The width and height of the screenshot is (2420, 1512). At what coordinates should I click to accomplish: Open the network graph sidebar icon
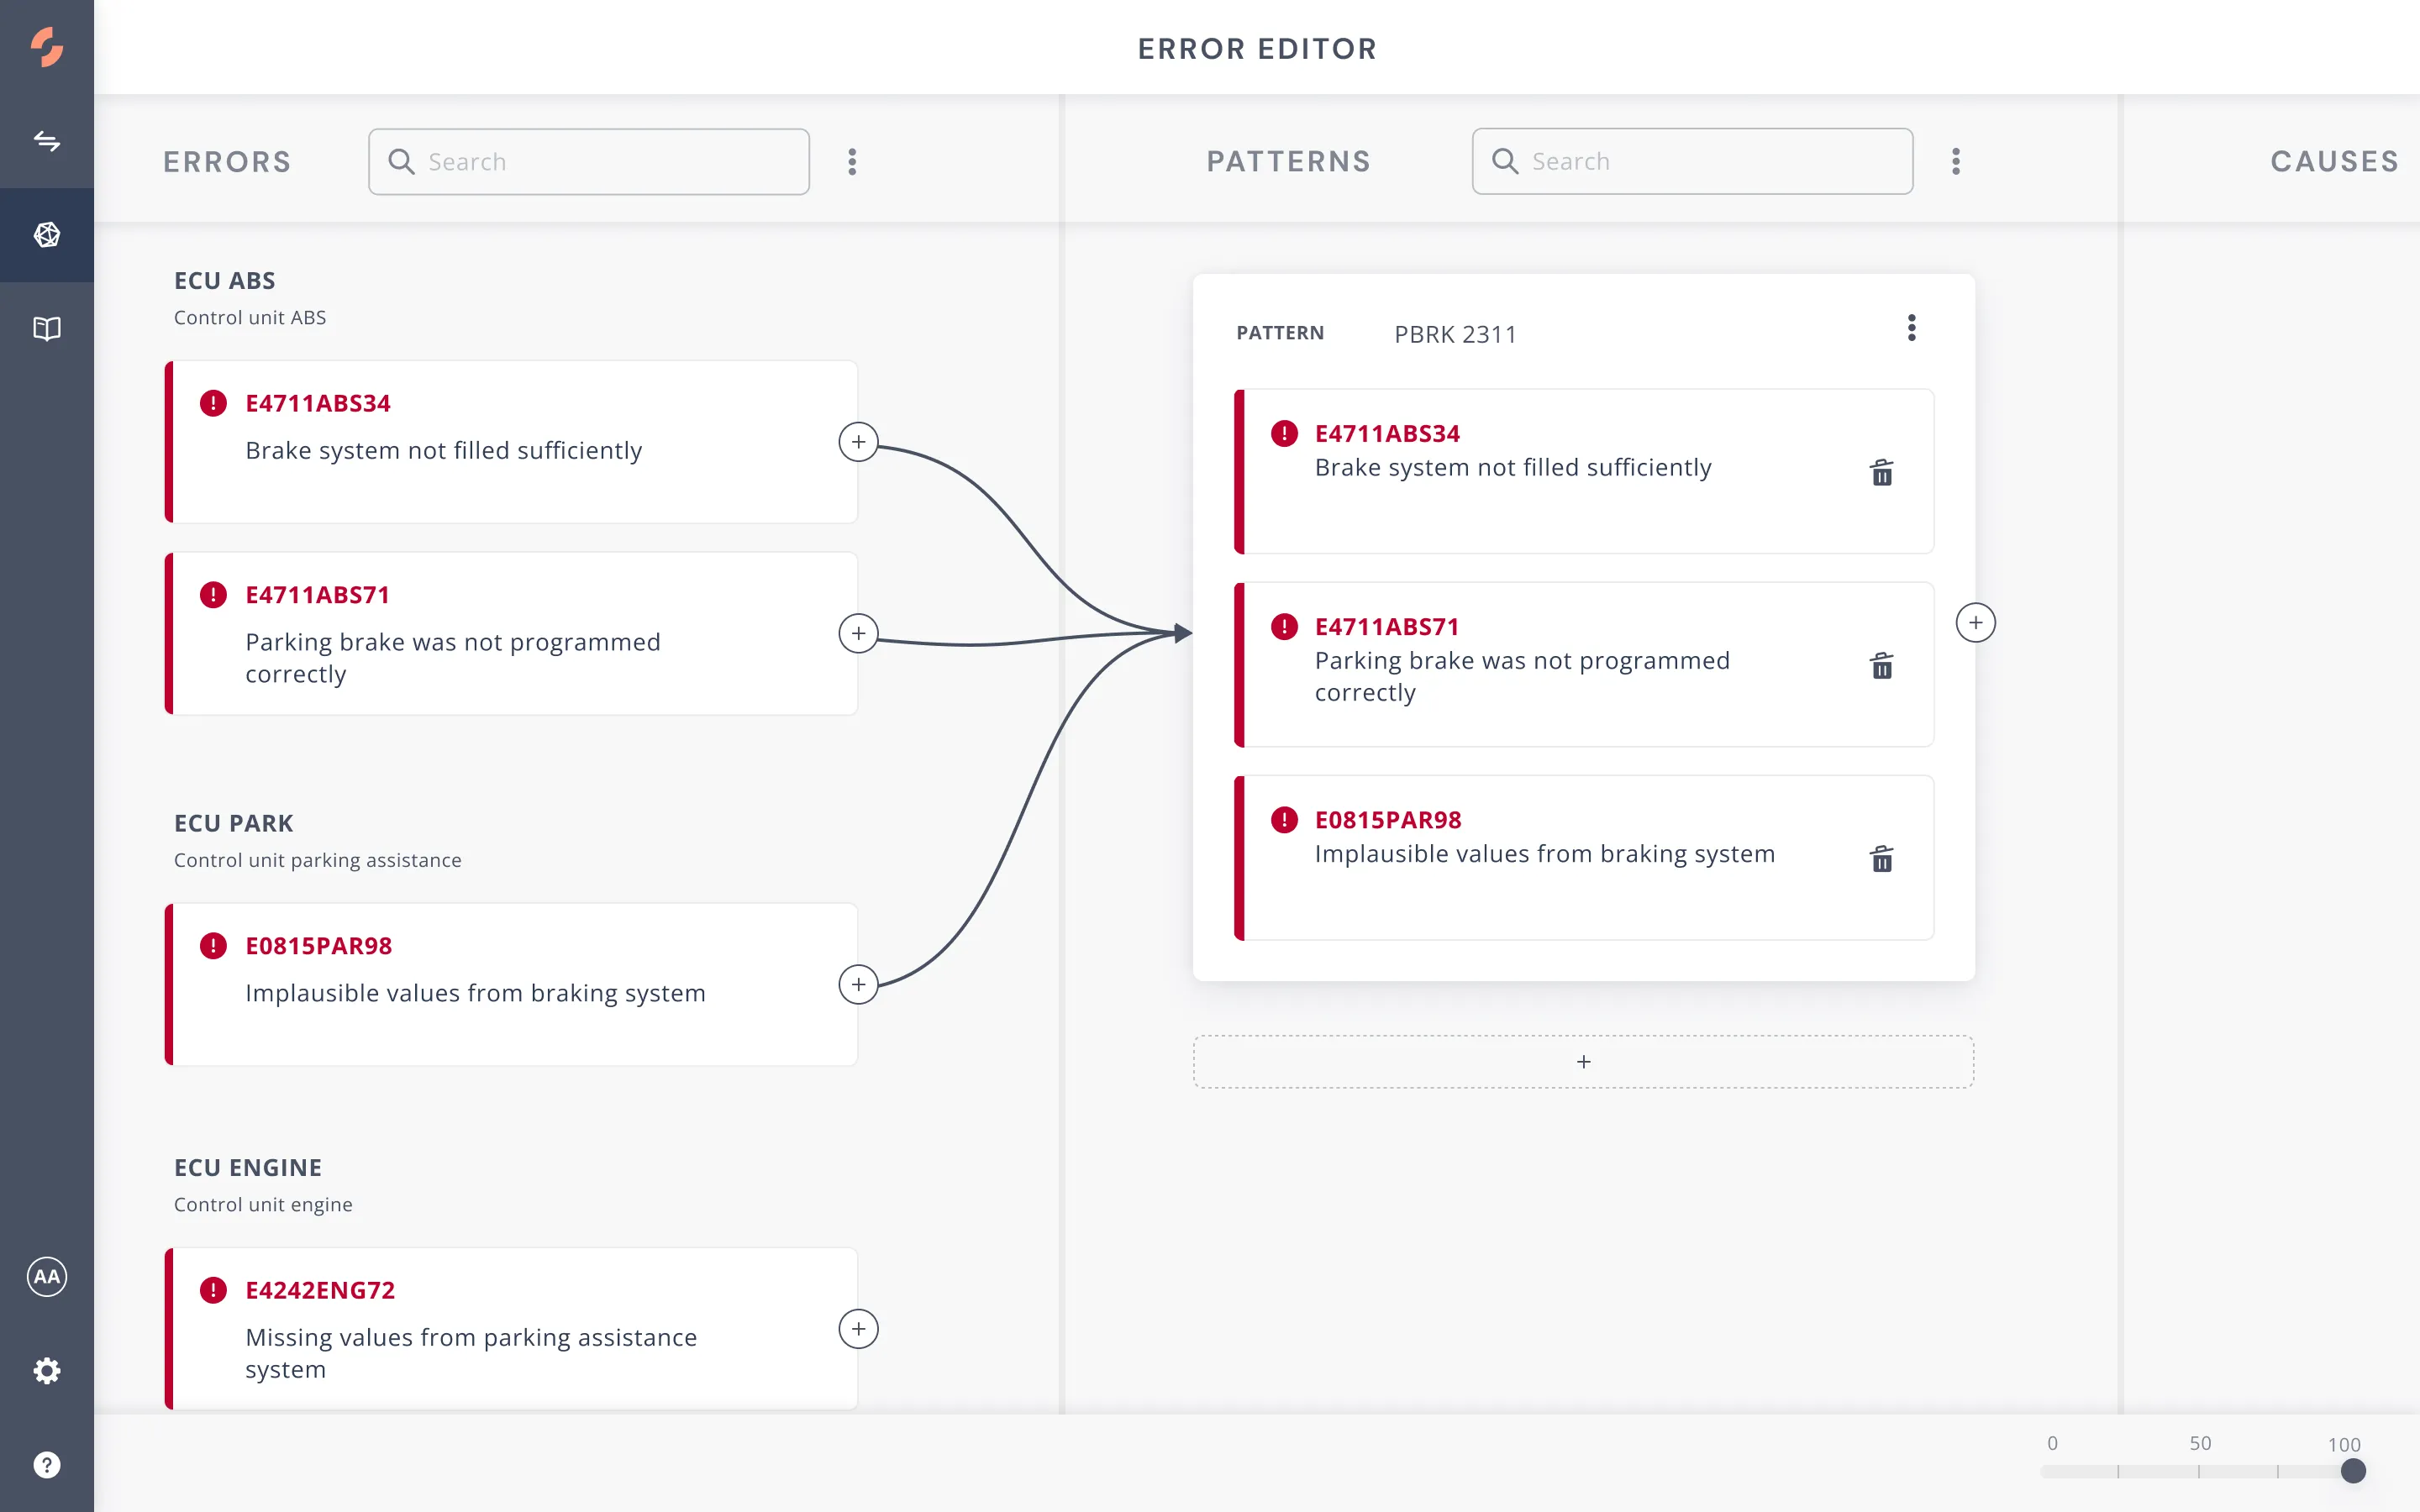47,235
